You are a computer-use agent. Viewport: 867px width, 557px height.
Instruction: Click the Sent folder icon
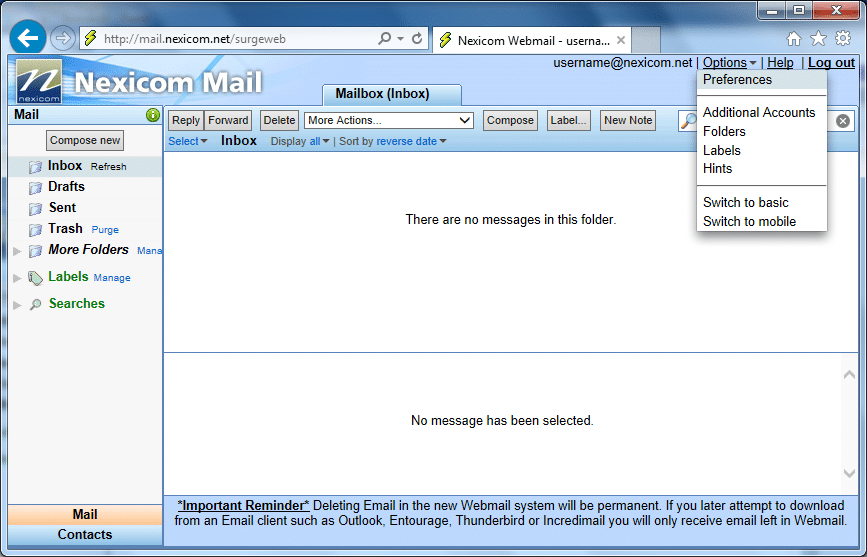click(35, 209)
